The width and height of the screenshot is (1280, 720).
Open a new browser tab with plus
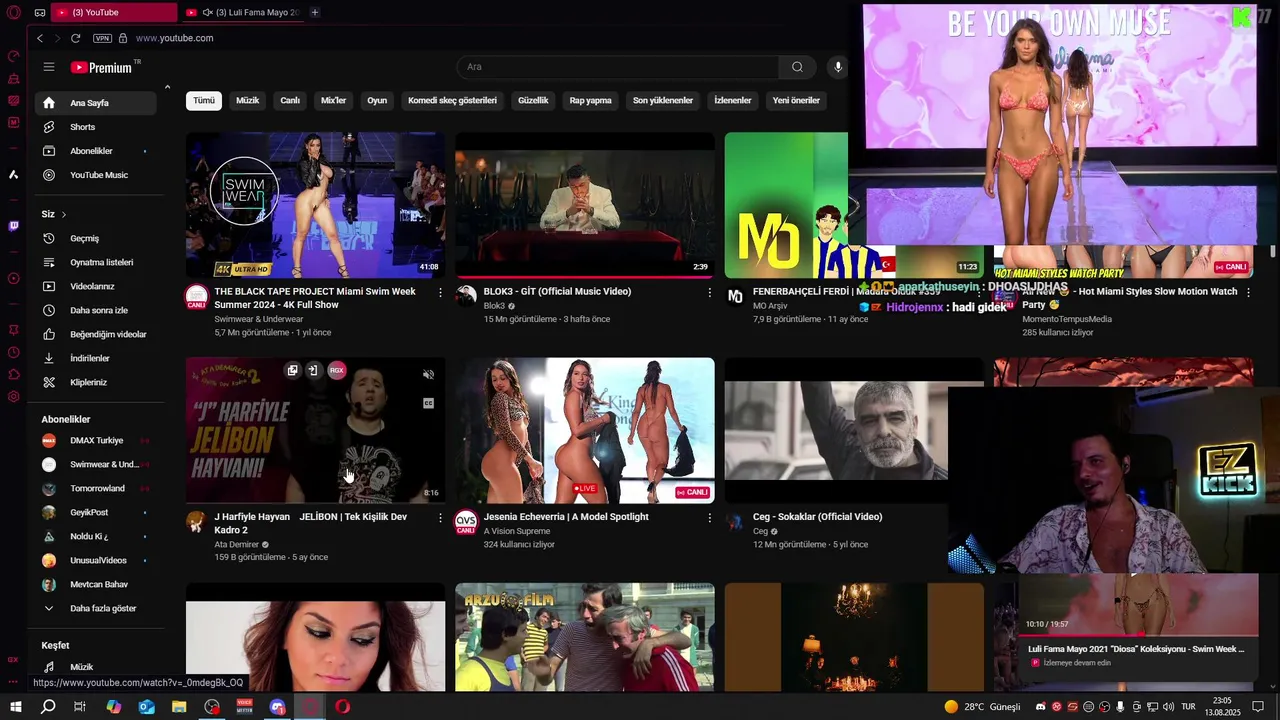pyautogui.click(x=315, y=12)
